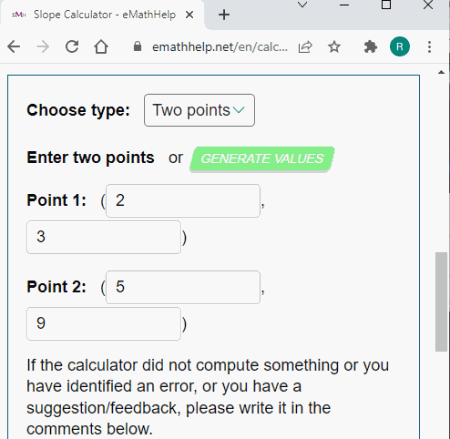The width and height of the screenshot is (450, 439).
Task: Expand the Two points type dropdown
Action: pos(199,110)
